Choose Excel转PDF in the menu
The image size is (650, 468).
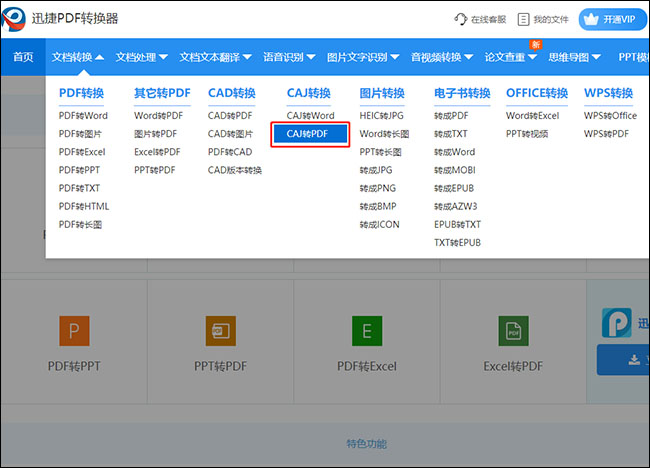click(x=157, y=152)
